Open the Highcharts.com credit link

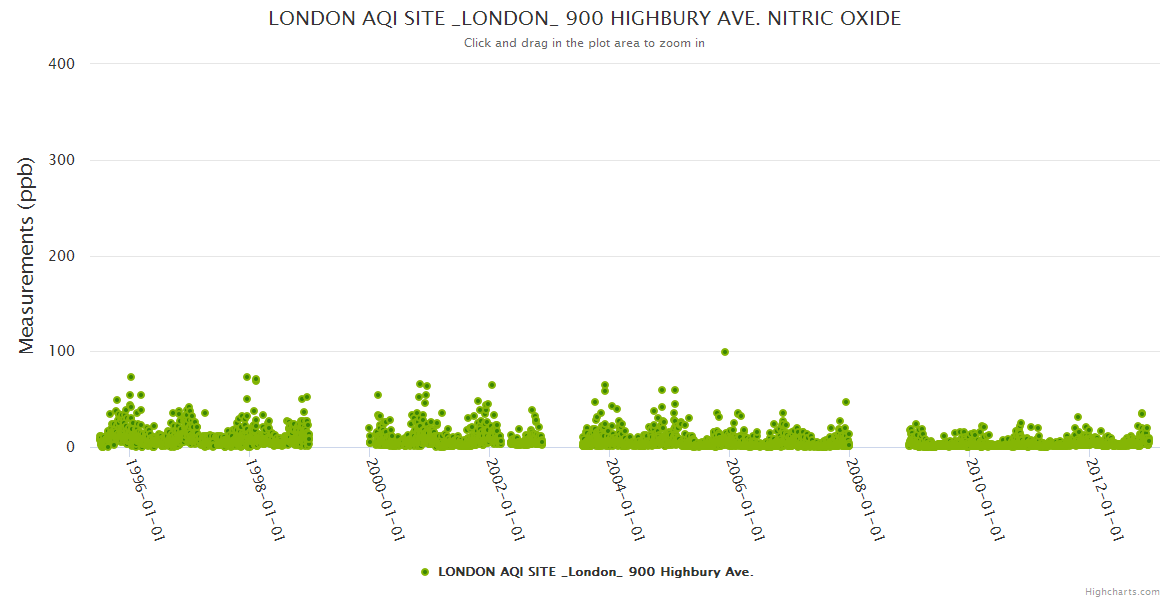pyautogui.click(x=1122, y=591)
